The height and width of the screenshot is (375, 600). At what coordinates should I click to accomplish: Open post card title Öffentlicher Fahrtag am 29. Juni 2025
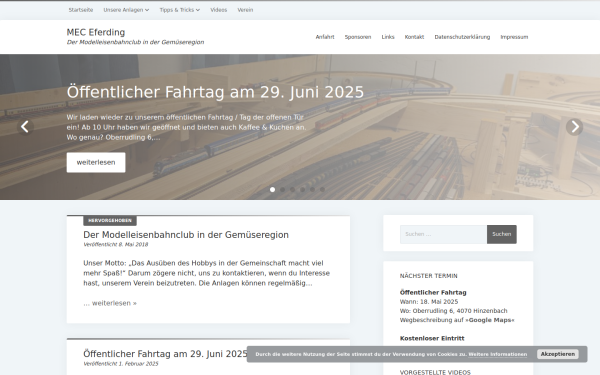165,354
